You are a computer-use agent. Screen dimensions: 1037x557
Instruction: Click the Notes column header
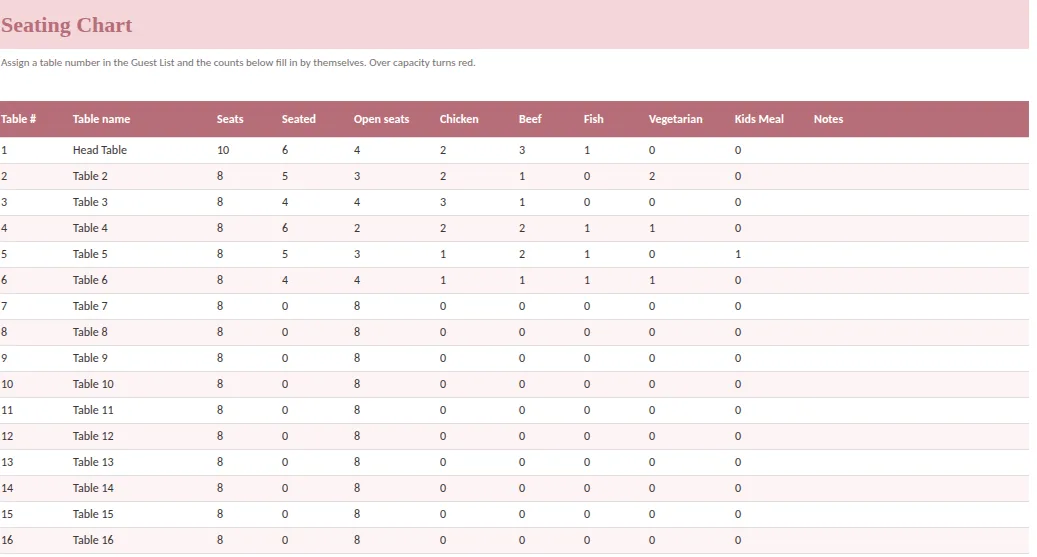pyautogui.click(x=828, y=119)
